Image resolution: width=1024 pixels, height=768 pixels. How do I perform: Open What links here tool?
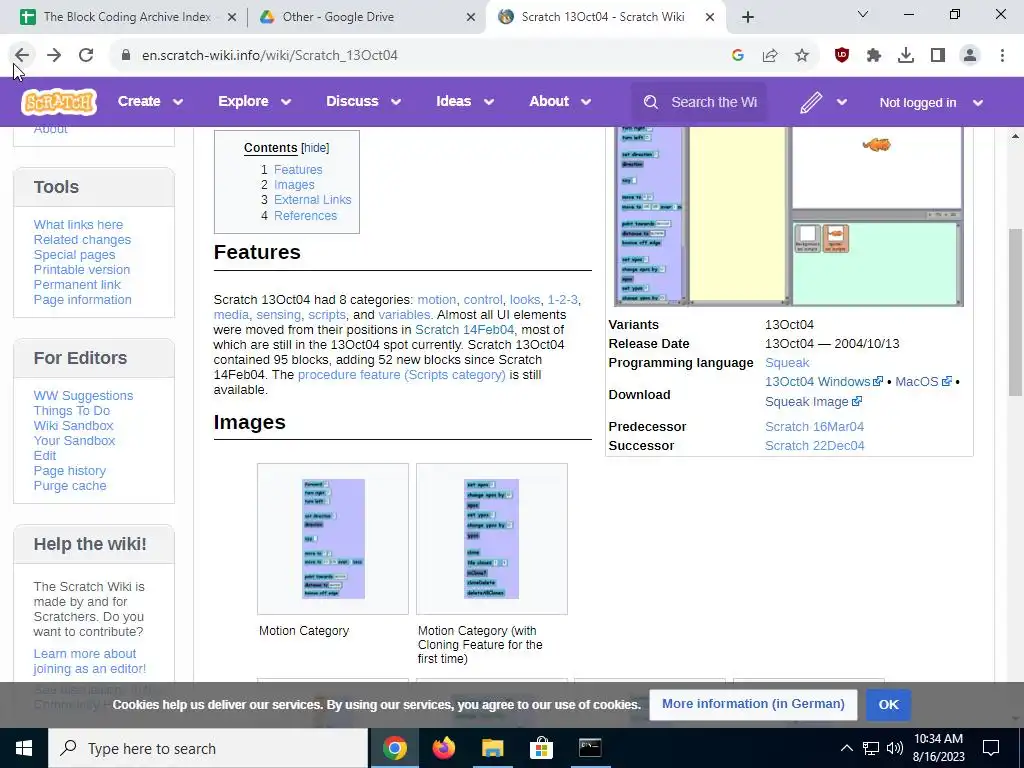pyautogui.click(x=78, y=225)
